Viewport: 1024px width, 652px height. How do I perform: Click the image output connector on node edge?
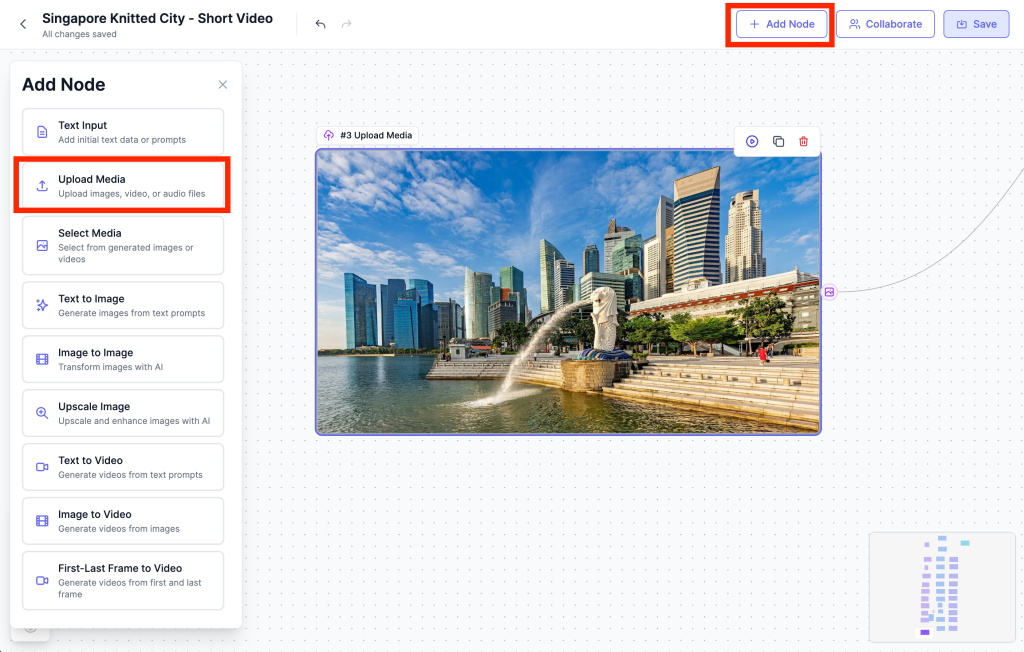pyautogui.click(x=829, y=292)
